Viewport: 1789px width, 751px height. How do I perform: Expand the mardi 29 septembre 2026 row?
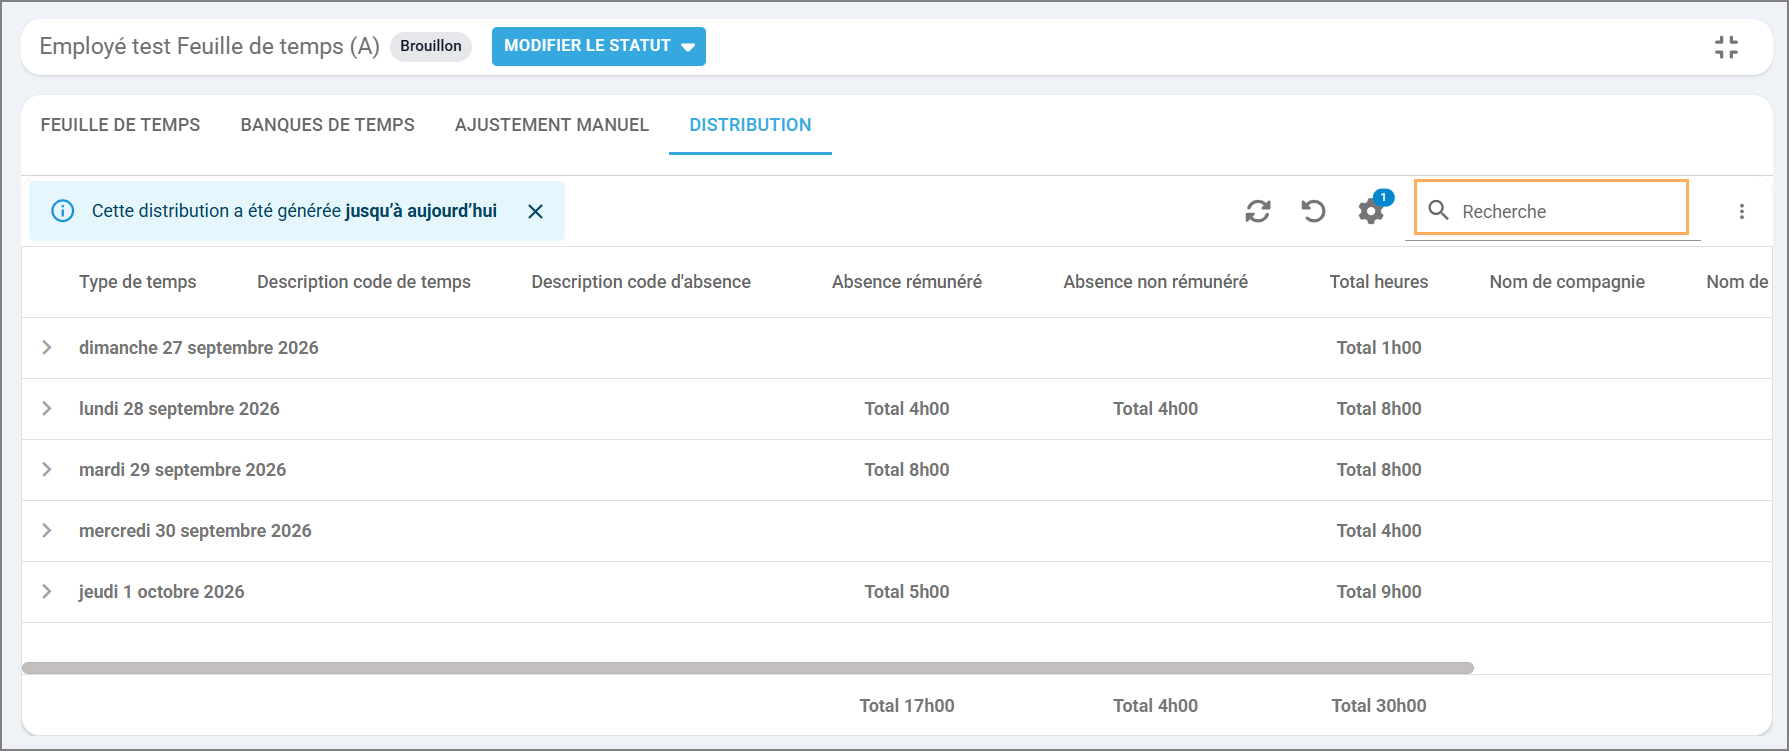pos(46,469)
